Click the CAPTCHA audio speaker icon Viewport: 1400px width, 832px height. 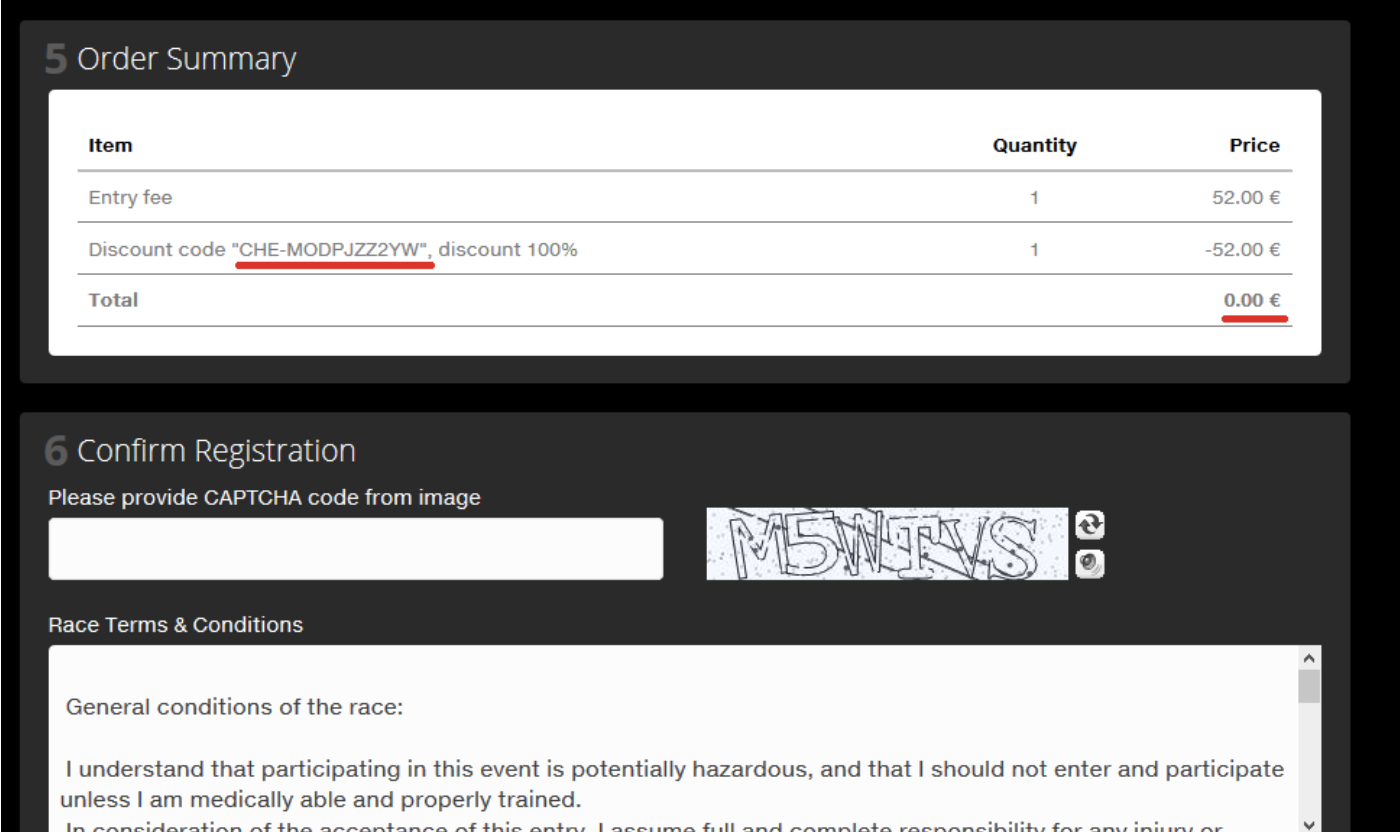1089,564
